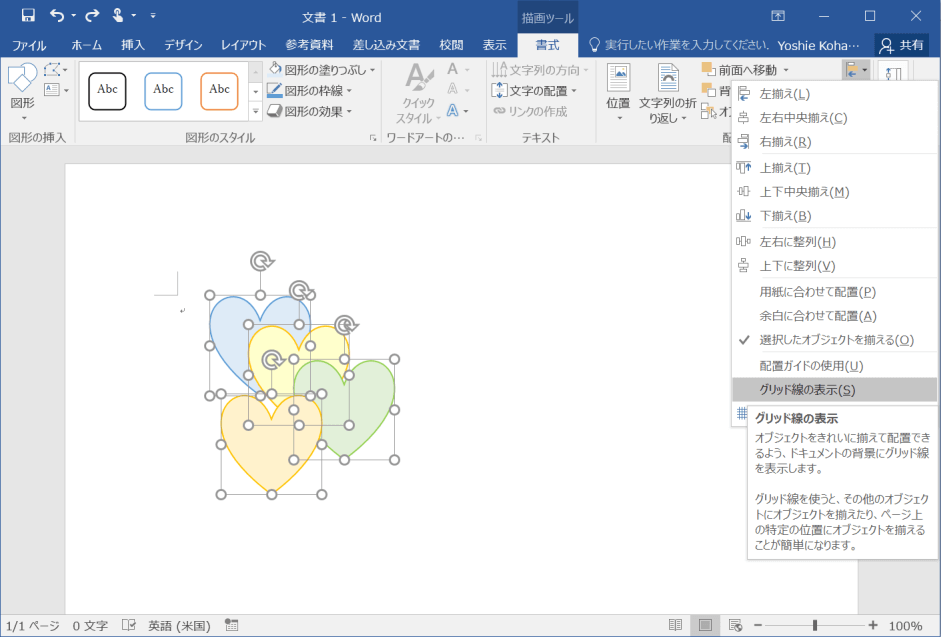Switch to 参考資料 tab

309,45
